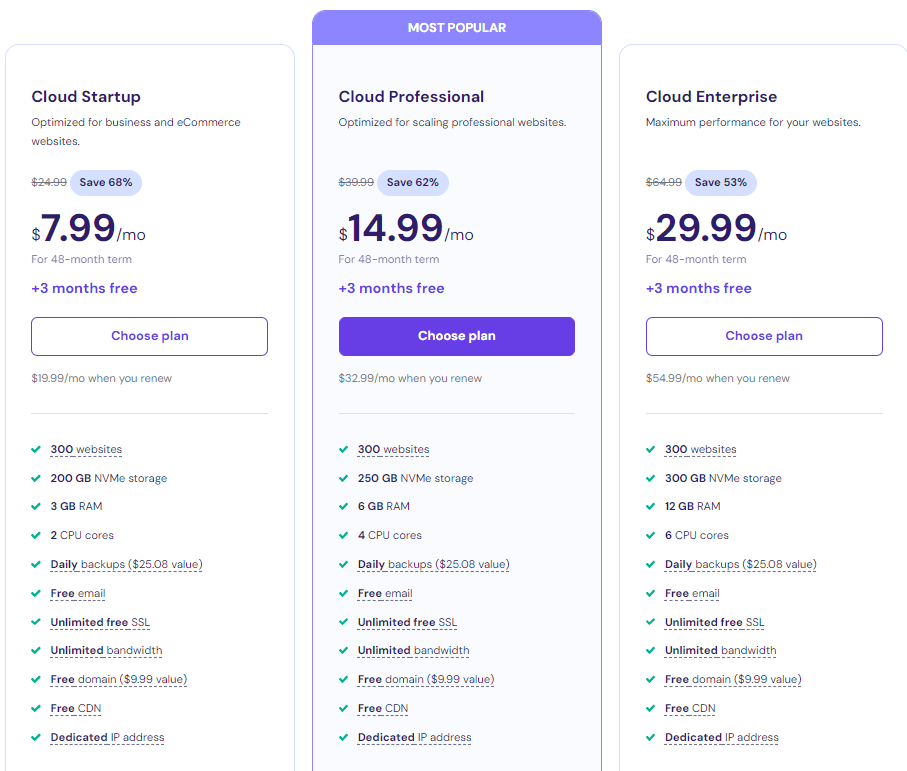Open 300 websites tooltip in Cloud Startup

(86, 449)
